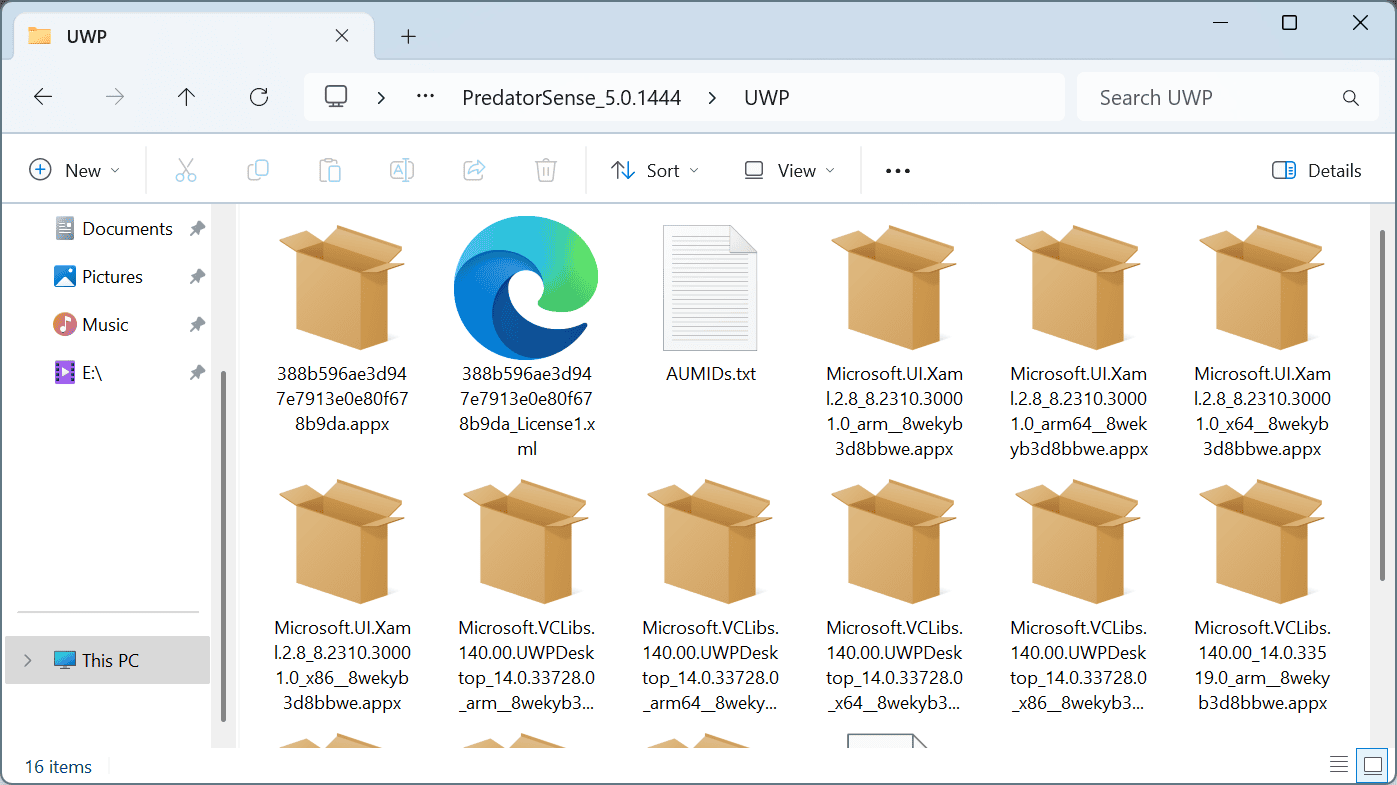Open See more toolbar options ellipsis
The width and height of the screenshot is (1397, 785).
(x=898, y=170)
